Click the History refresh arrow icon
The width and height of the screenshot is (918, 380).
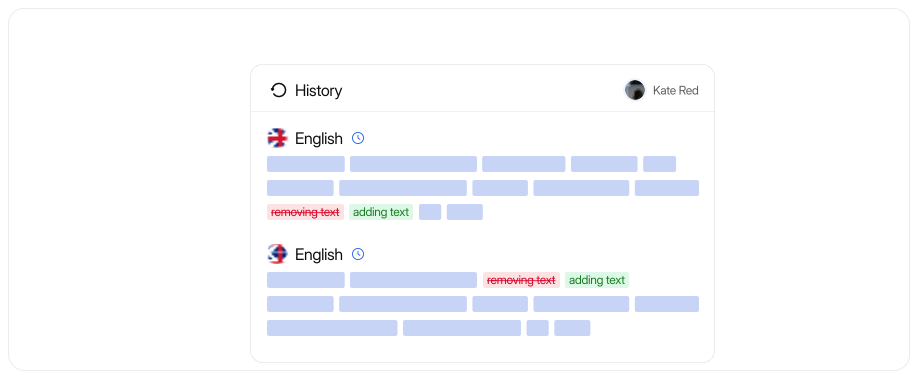click(279, 90)
